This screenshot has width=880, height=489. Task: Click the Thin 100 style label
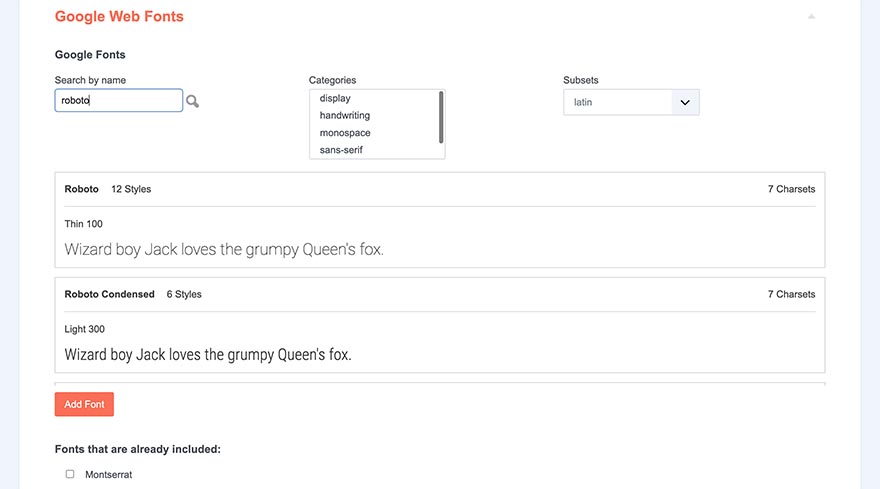click(84, 224)
